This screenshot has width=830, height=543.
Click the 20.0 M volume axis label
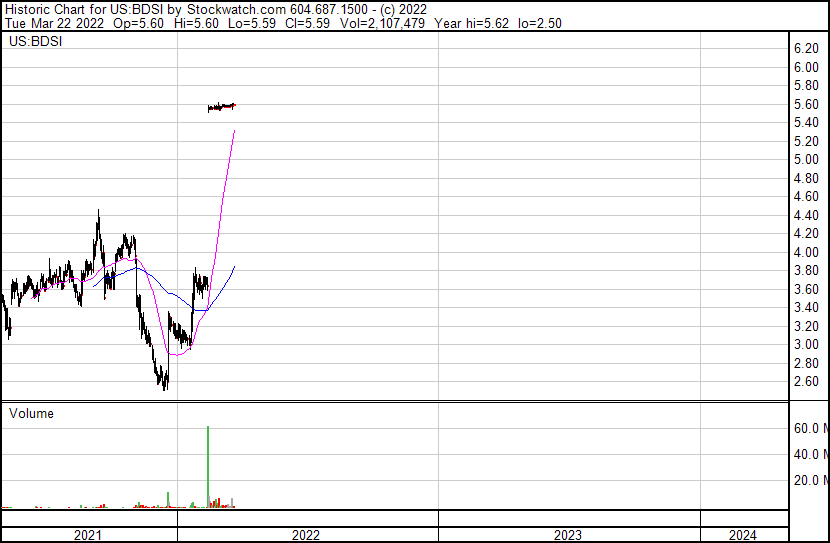810,480
